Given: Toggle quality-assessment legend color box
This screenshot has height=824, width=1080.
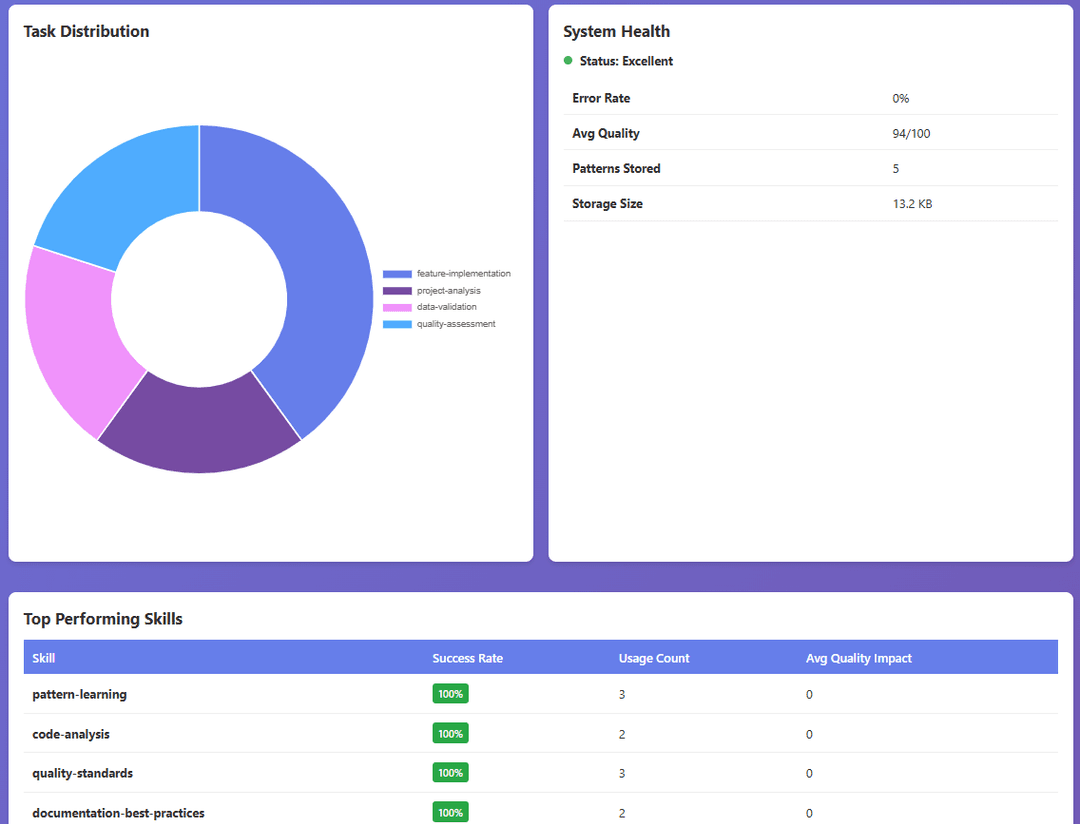Looking at the screenshot, I should pyautogui.click(x=397, y=325).
